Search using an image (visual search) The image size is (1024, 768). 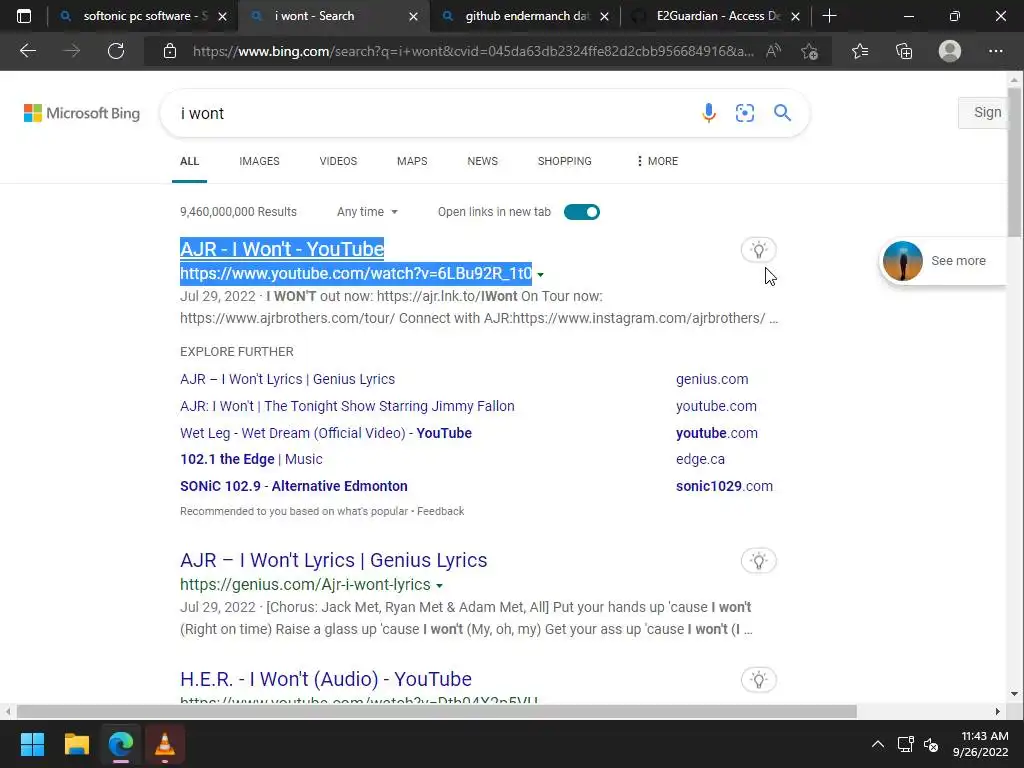745,113
